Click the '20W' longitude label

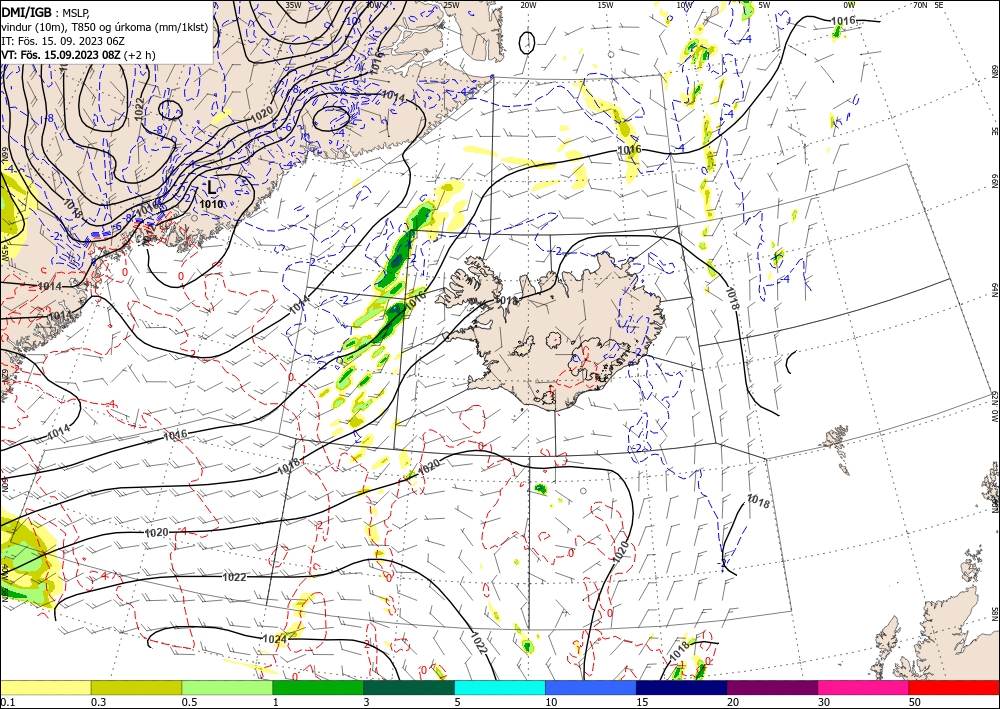pyautogui.click(x=528, y=5)
